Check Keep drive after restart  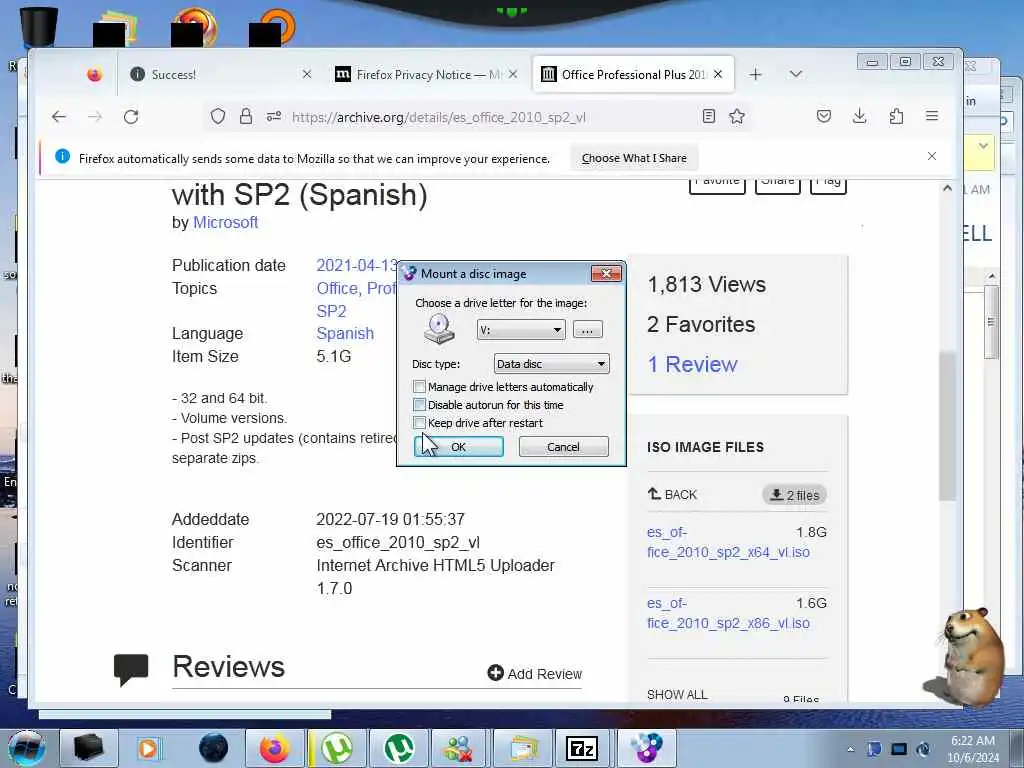(x=419, y=423)
